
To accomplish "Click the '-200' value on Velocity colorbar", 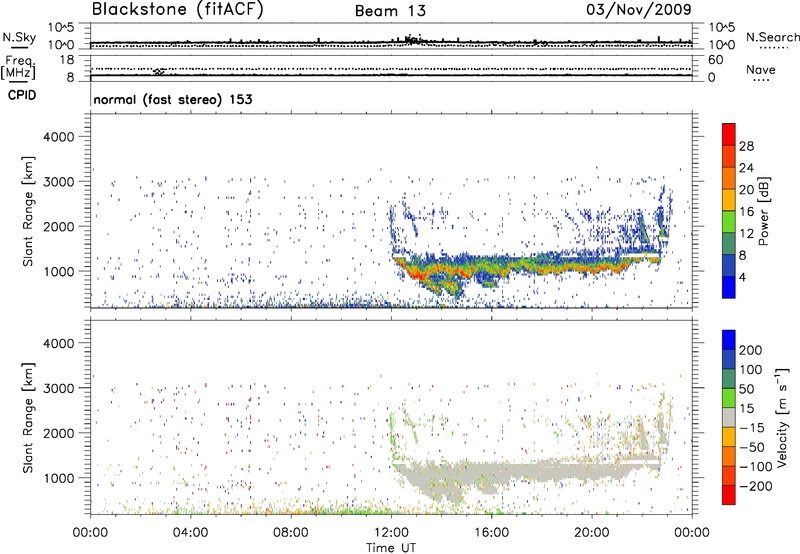I will coord(756,486).
